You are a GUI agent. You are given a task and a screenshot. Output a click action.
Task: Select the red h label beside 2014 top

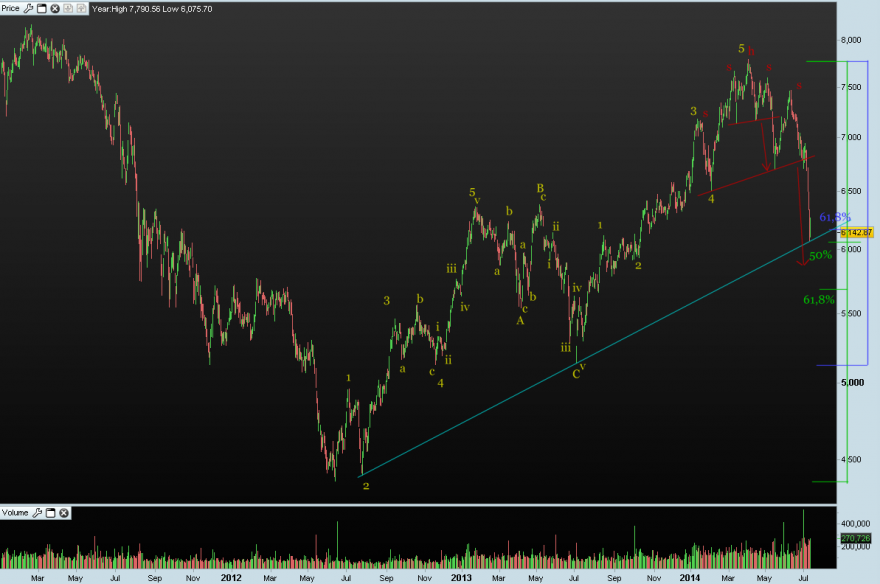(751, 51)
